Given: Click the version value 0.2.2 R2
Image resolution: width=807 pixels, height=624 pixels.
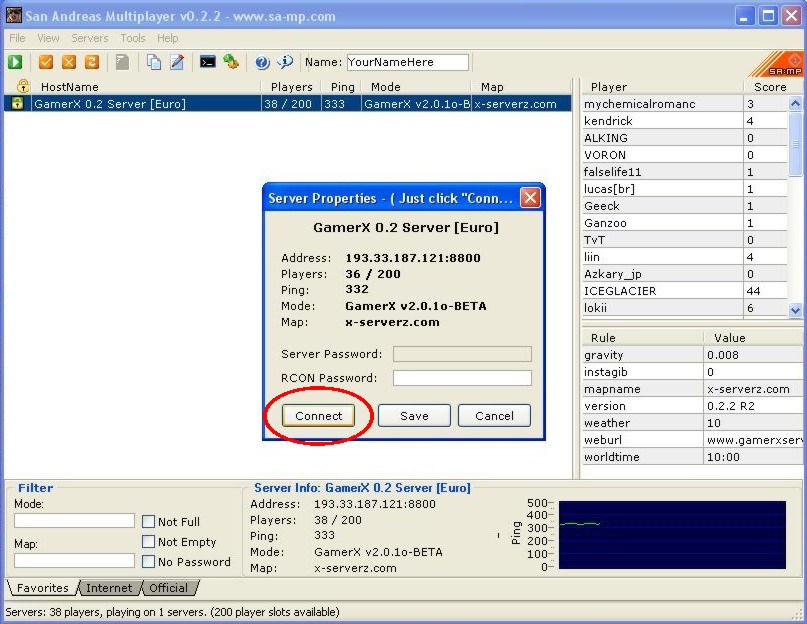Looking at the screenshot, I should click(x=731, y=406).
